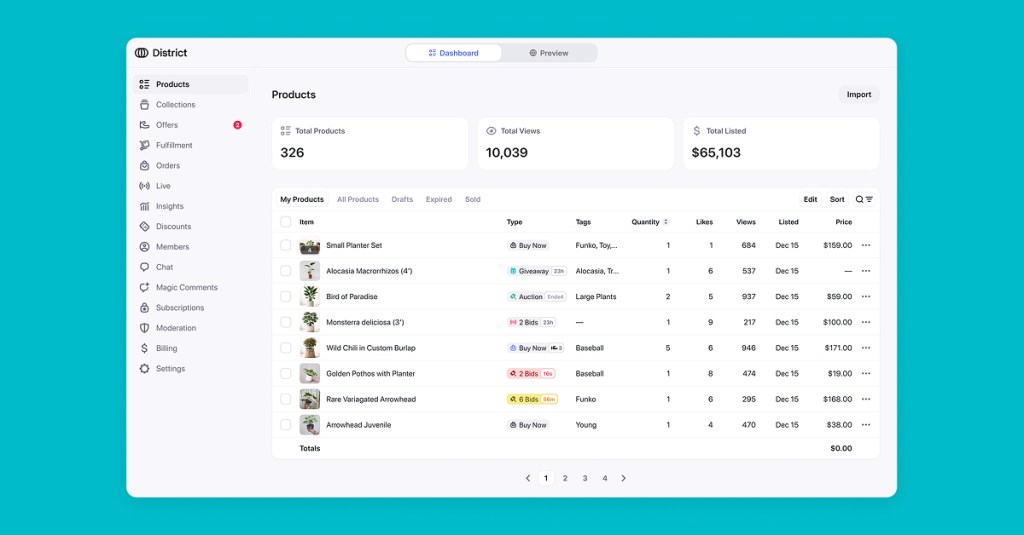Open the Fulfillment sidebar icon
Image resolution: width=1024 pixels, height=535 pixels.
[x=144, y=145]
